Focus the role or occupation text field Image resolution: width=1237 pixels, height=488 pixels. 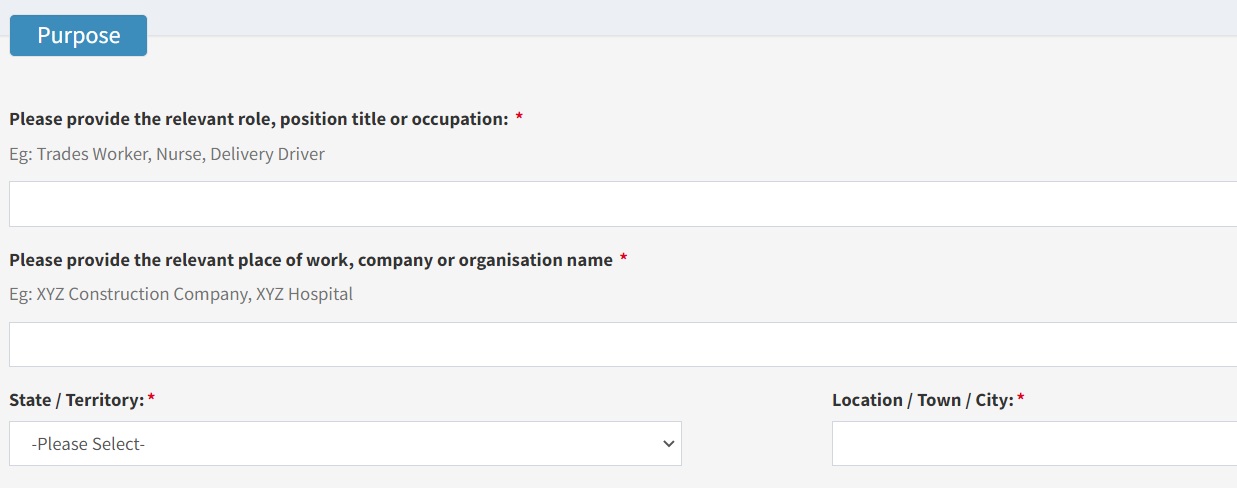point(623,204)
